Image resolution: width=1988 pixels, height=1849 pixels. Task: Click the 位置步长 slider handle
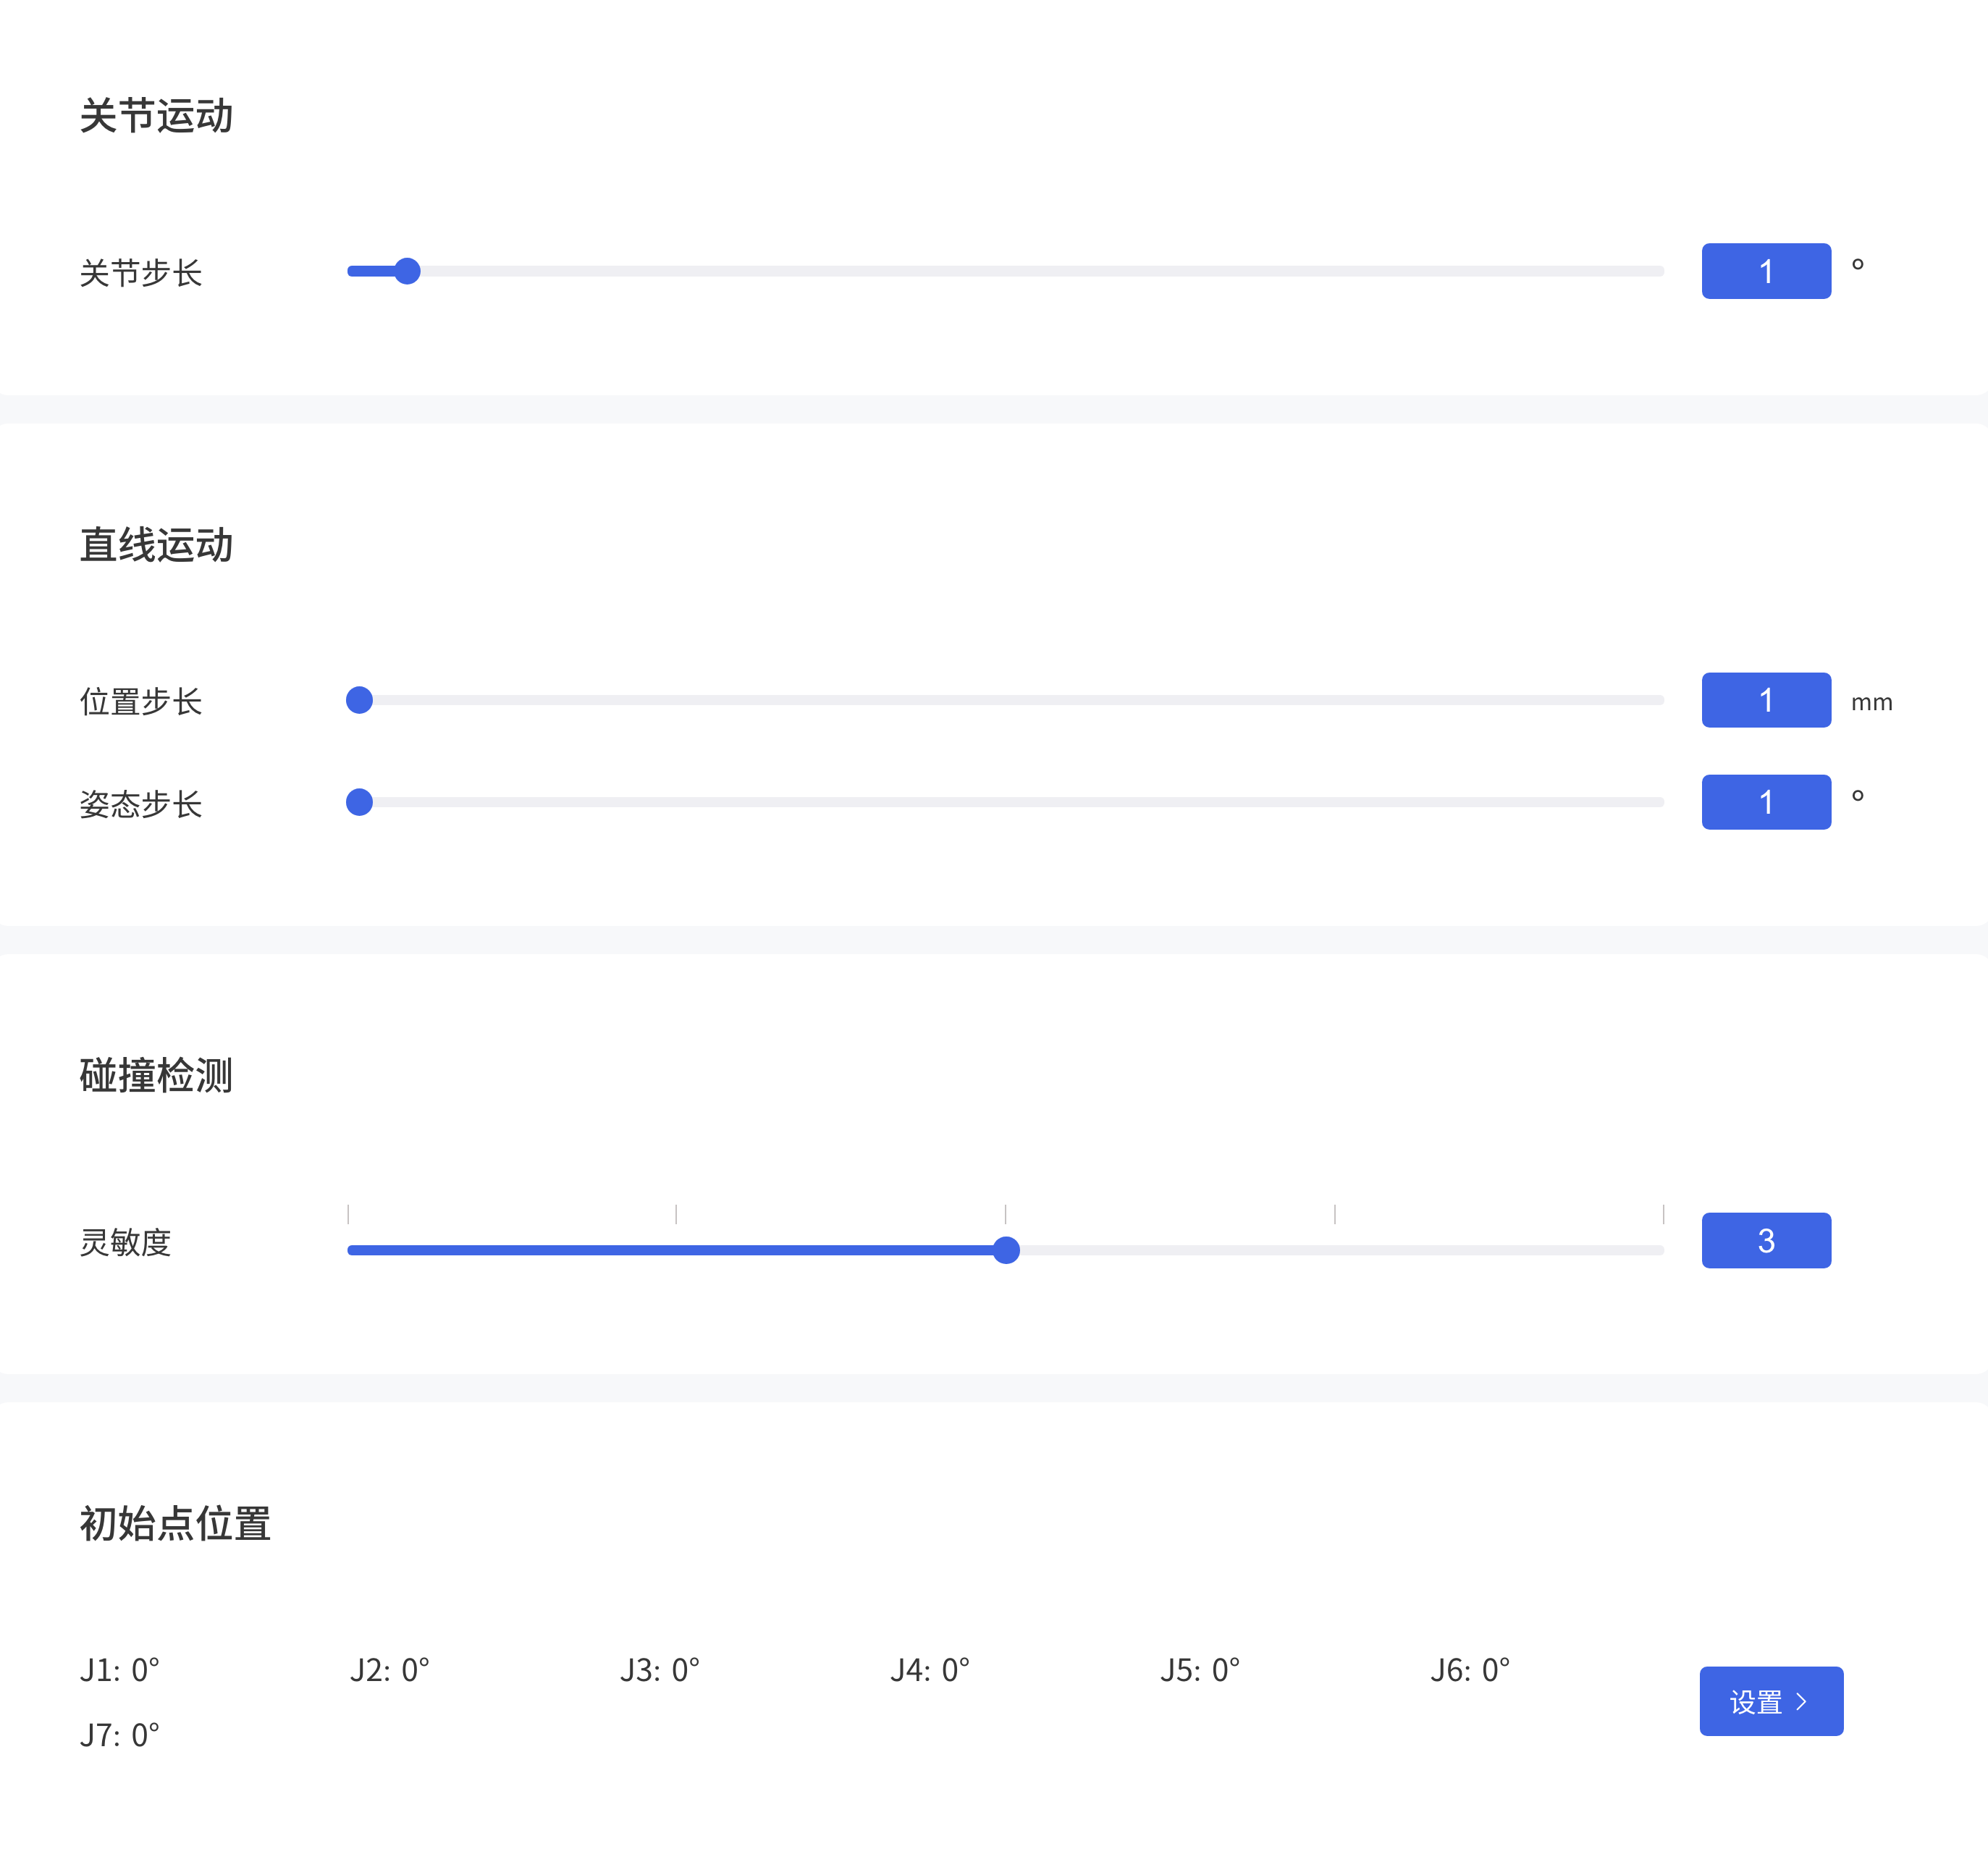tap(358, 700)
